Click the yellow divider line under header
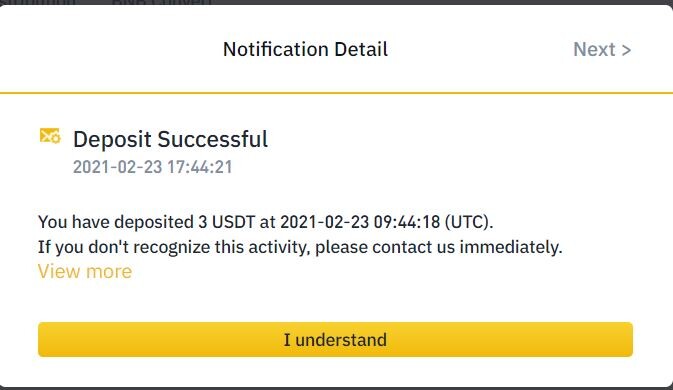The image size is (673, 390). tap(336, 93)
